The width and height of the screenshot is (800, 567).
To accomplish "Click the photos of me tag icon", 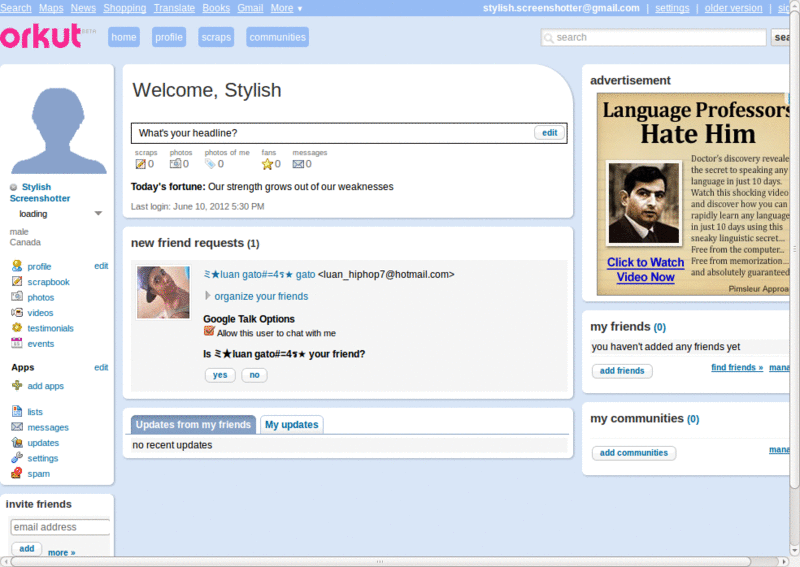I will point(210,163).
